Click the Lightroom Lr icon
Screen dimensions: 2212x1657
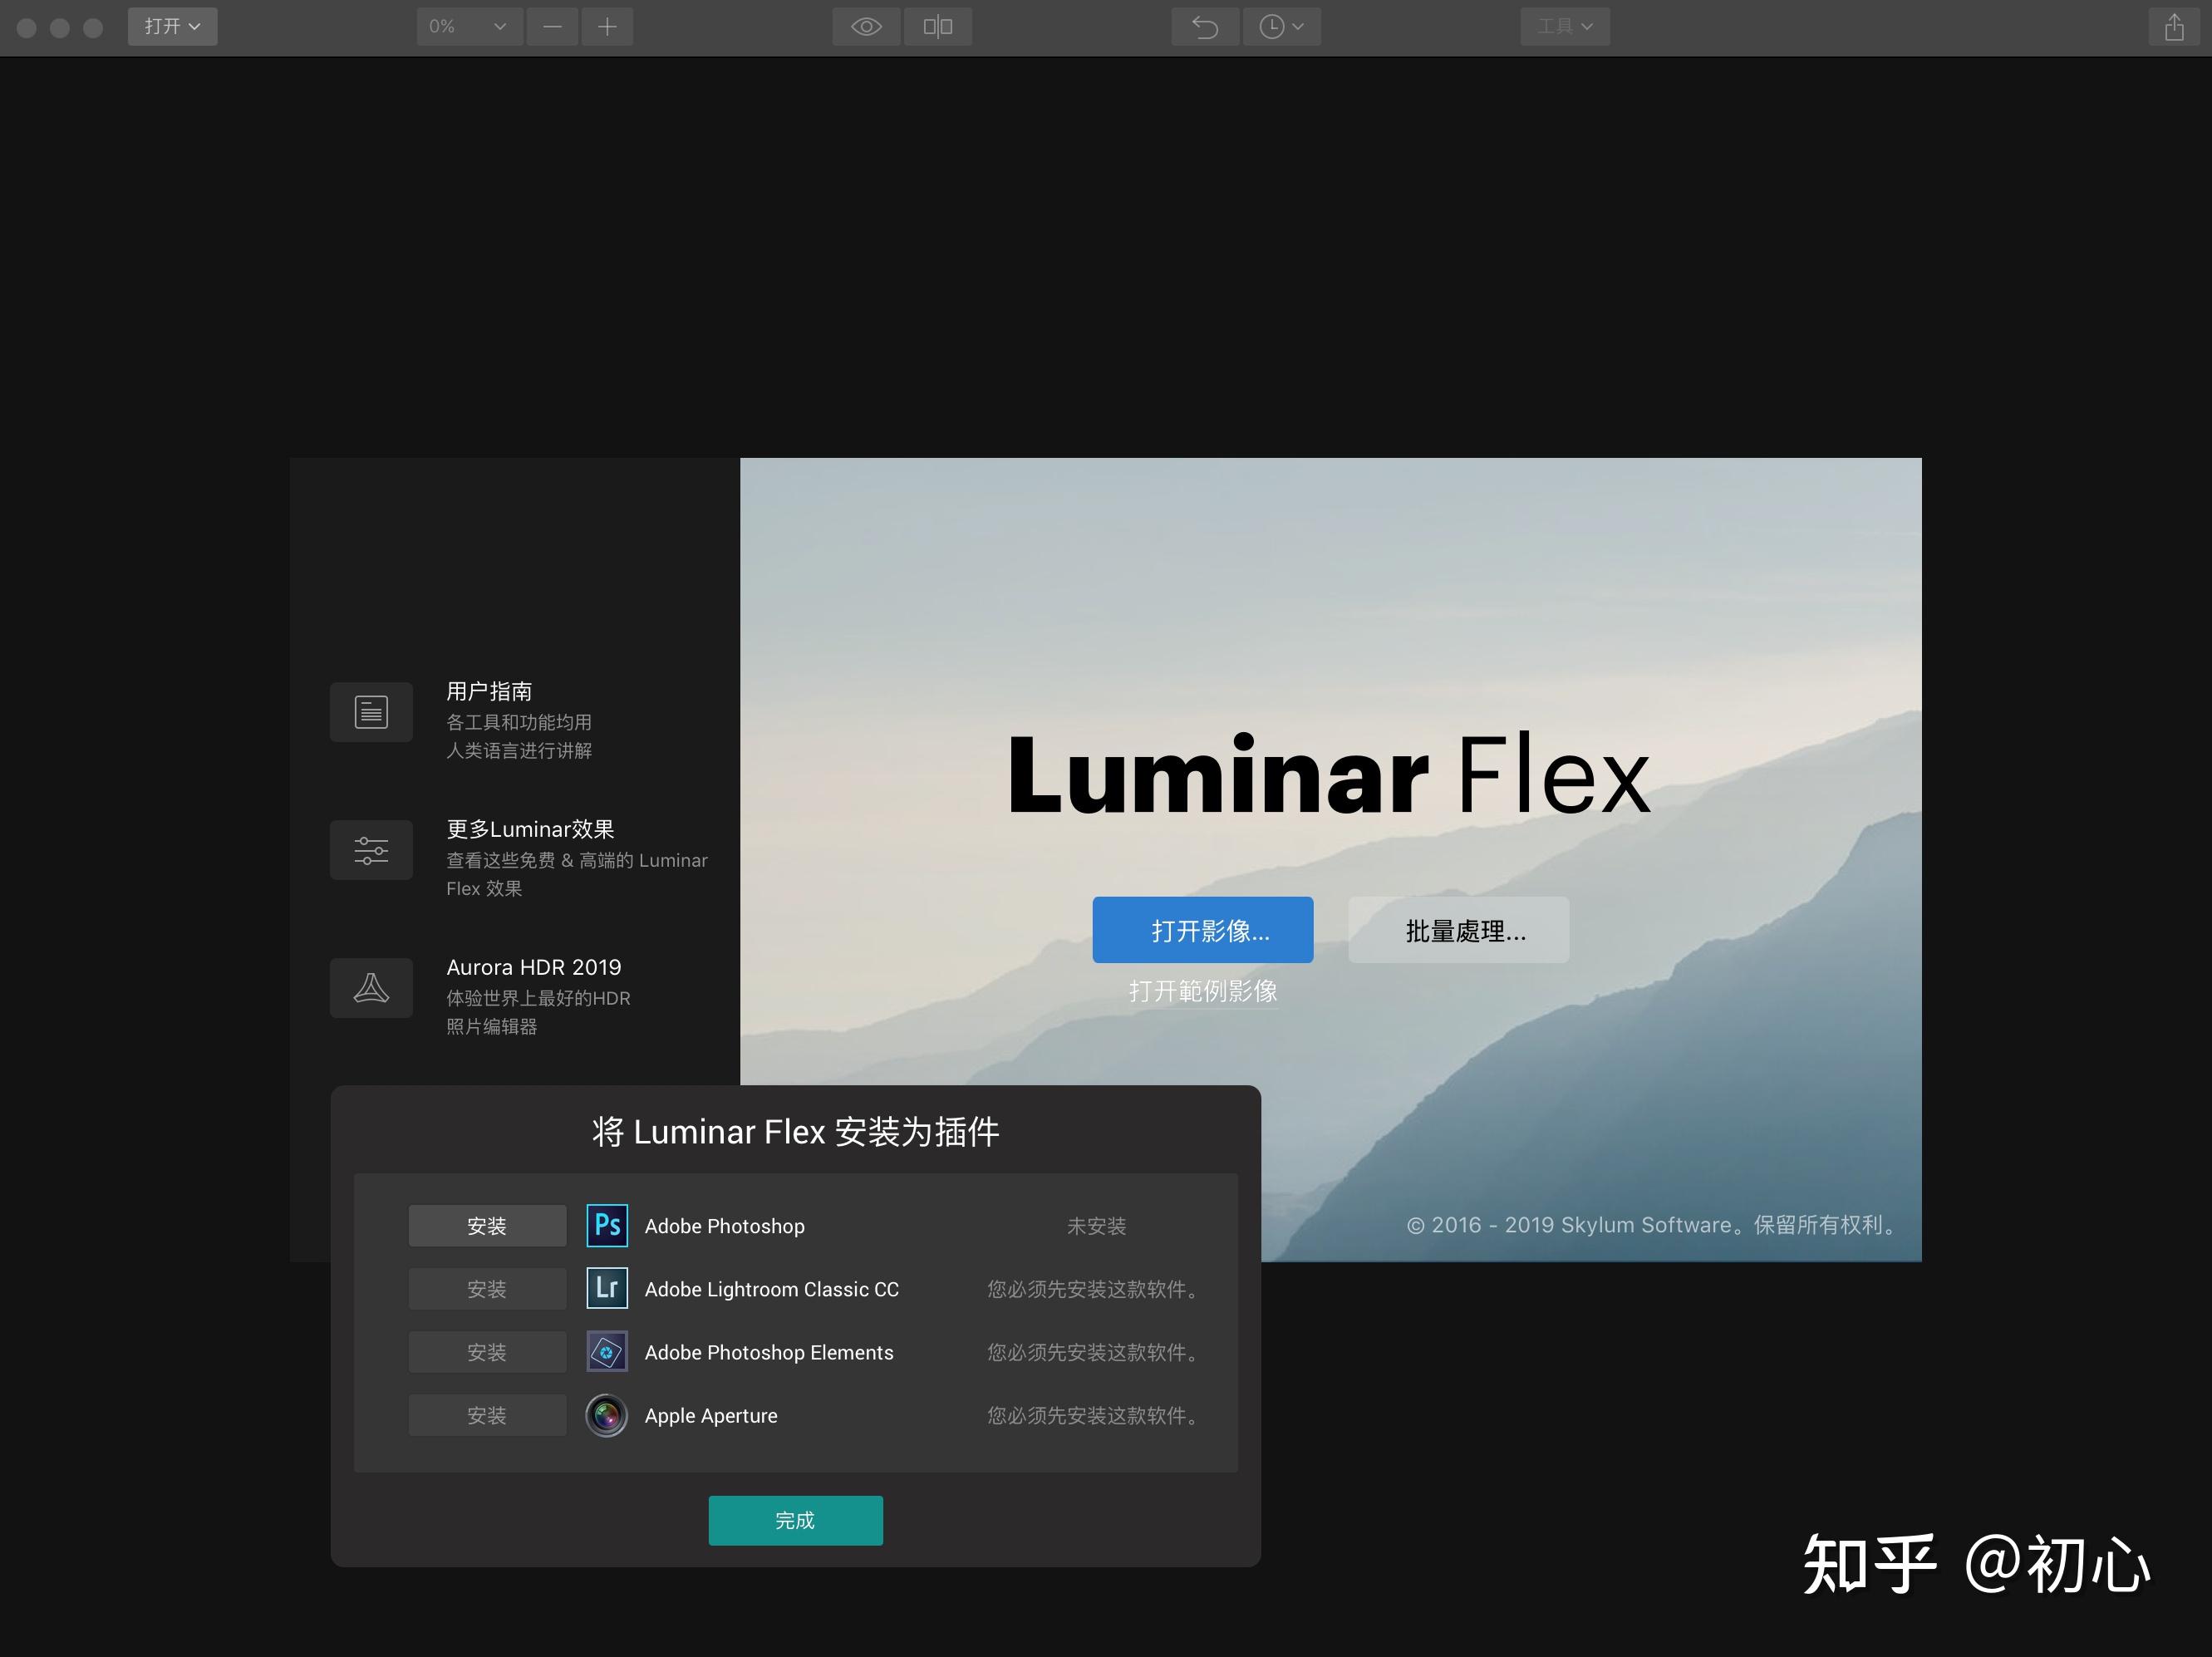[607, 1288]
